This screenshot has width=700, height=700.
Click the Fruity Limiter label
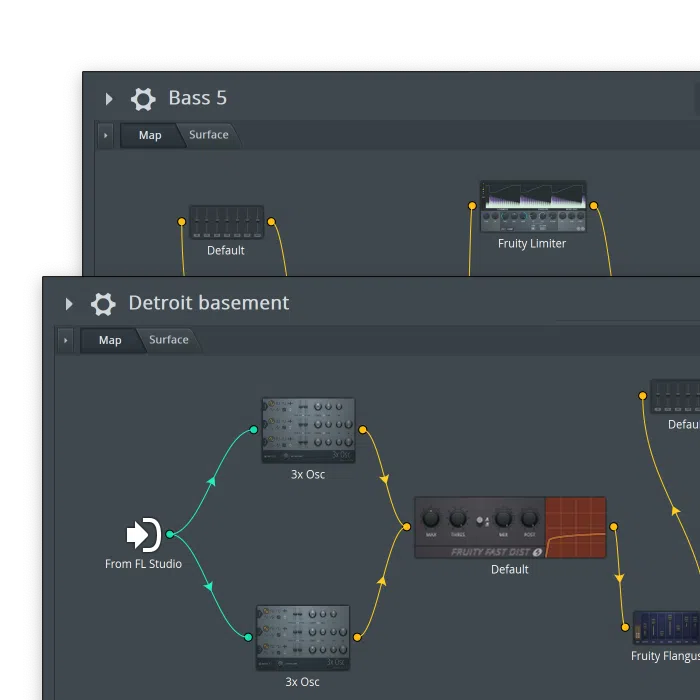532,244
